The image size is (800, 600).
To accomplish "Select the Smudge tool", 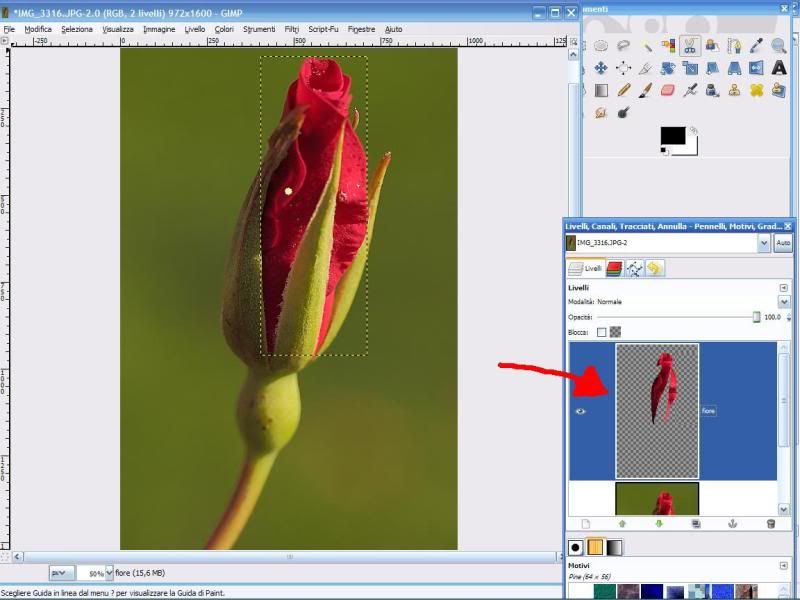I will tap(601, 112).
